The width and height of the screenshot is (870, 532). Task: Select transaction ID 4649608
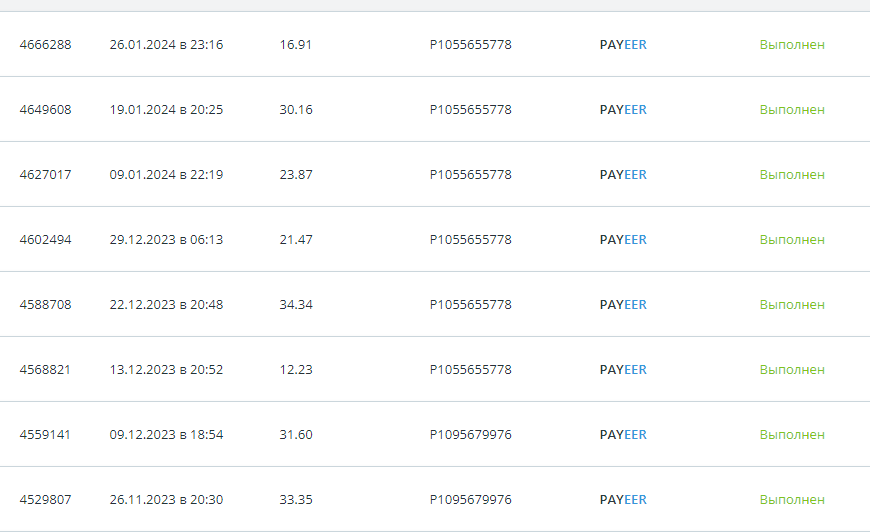(45, 109)
